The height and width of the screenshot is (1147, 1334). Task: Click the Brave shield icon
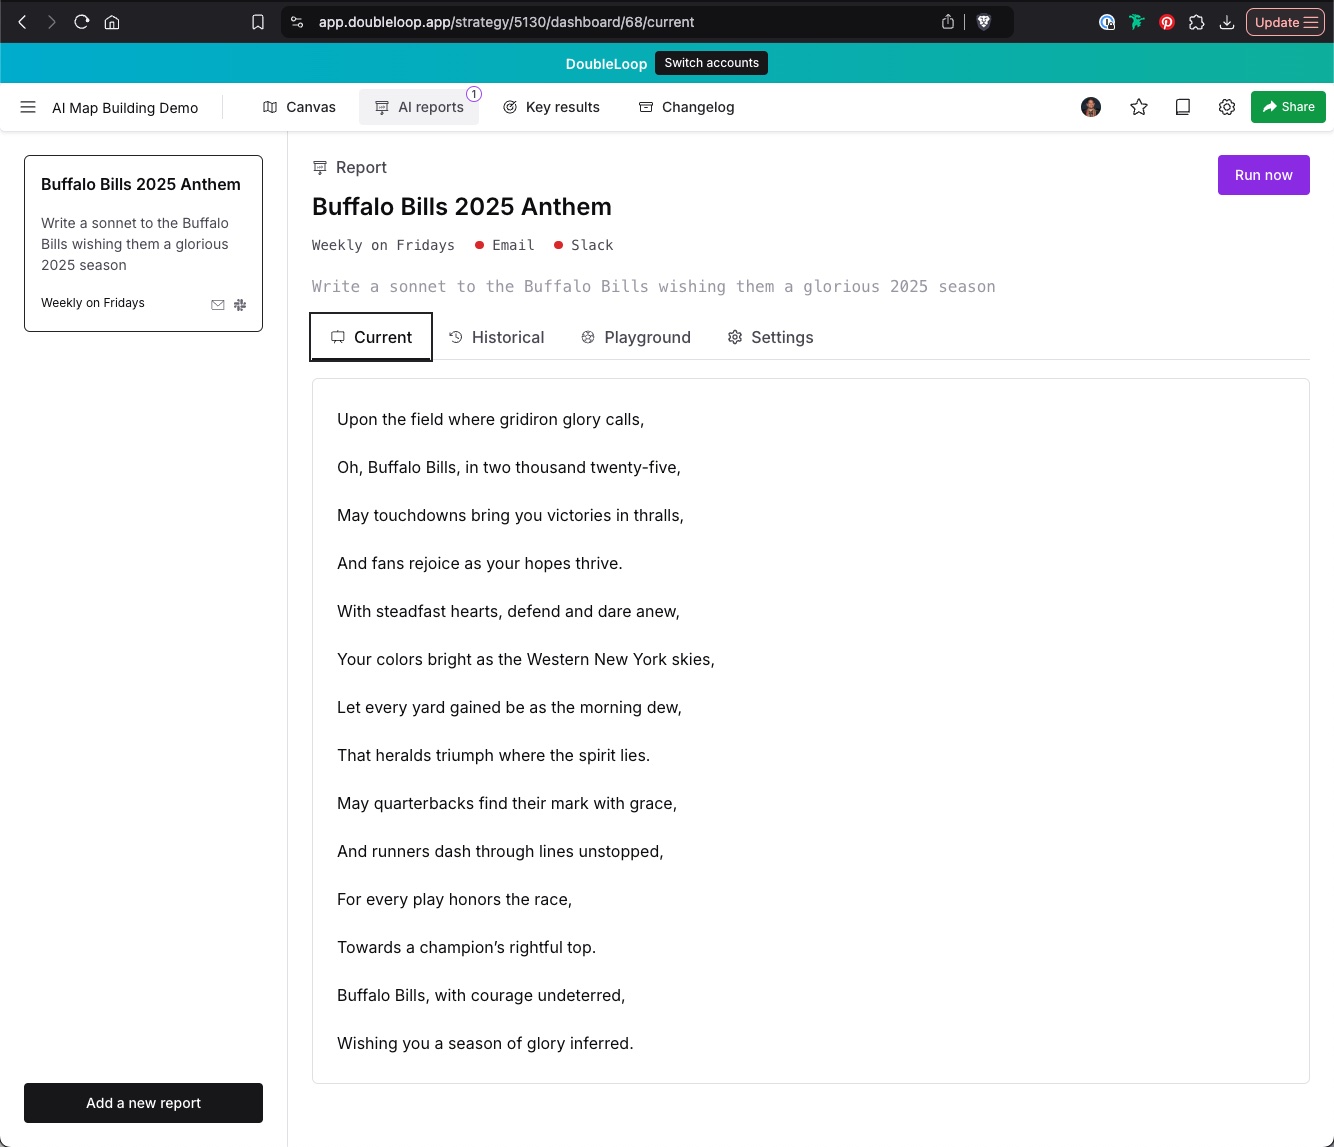pyautogui.click(x=984, y=22)
